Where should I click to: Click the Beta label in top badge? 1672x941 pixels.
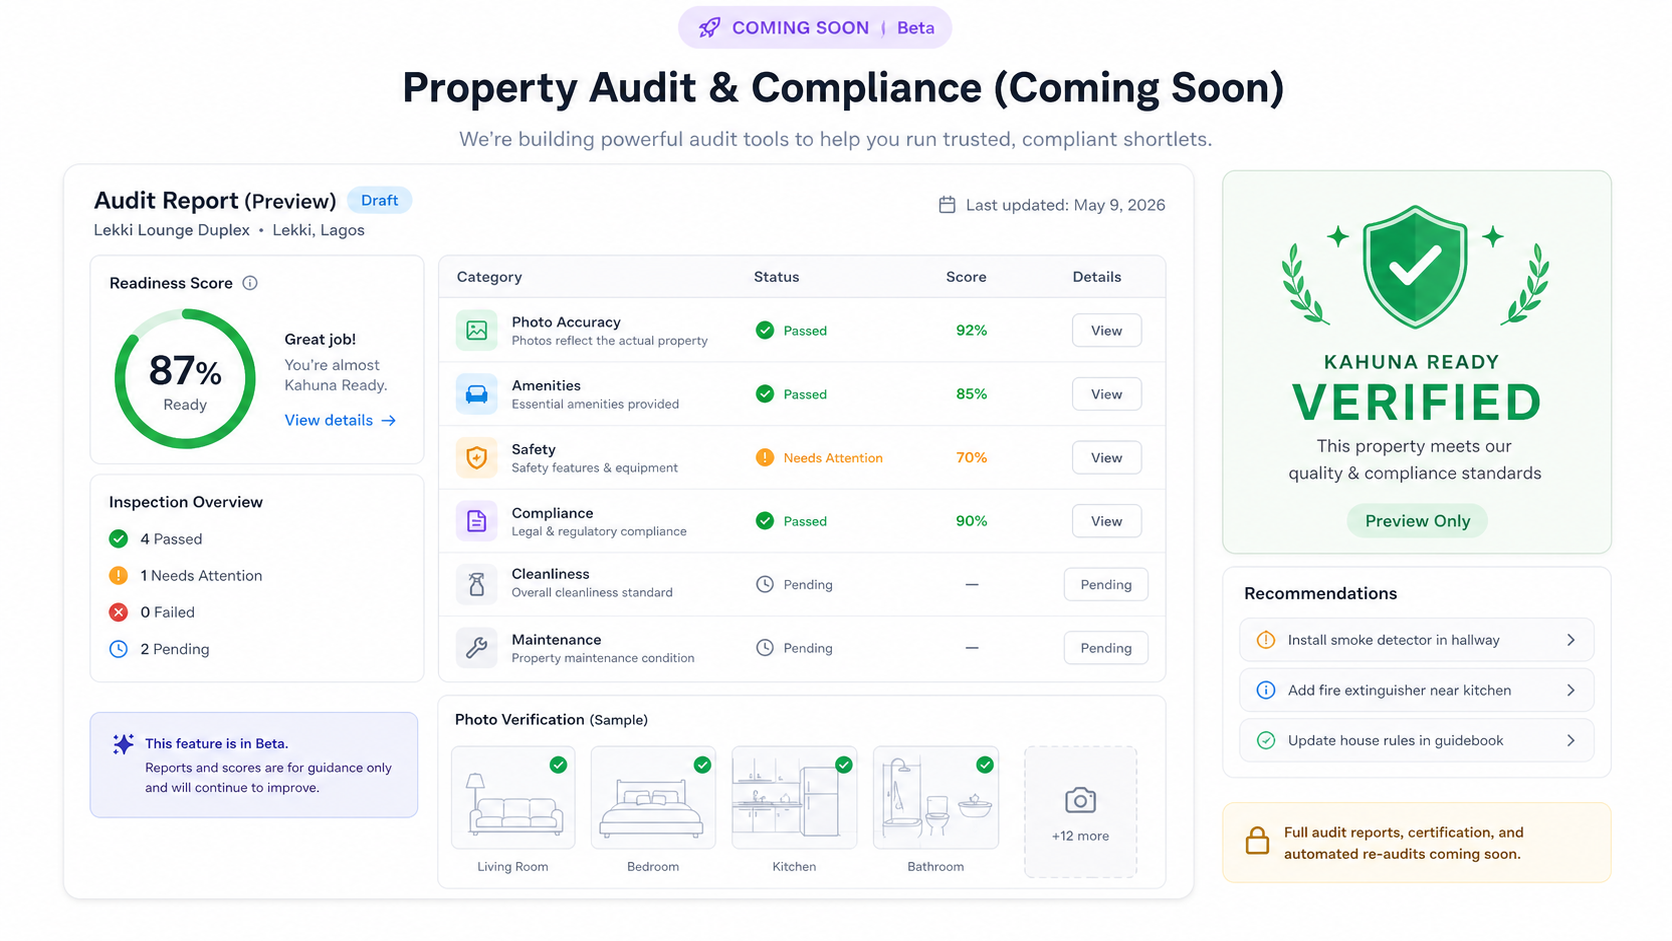click(916, 28)
